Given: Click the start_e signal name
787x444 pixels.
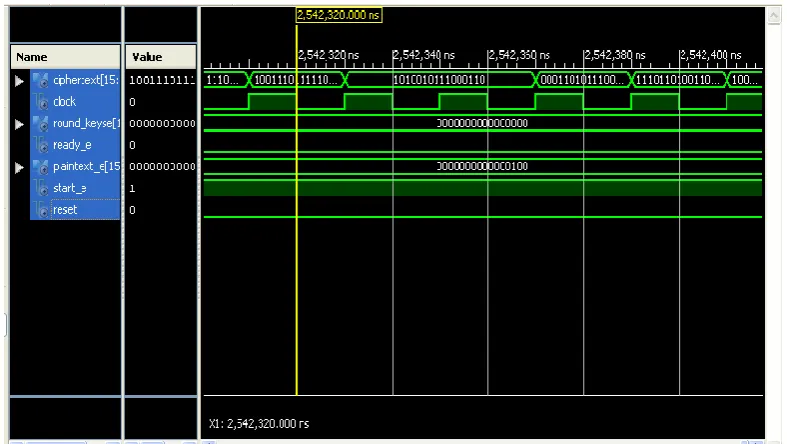Looking at the screenshot, I should click(70, 188).
